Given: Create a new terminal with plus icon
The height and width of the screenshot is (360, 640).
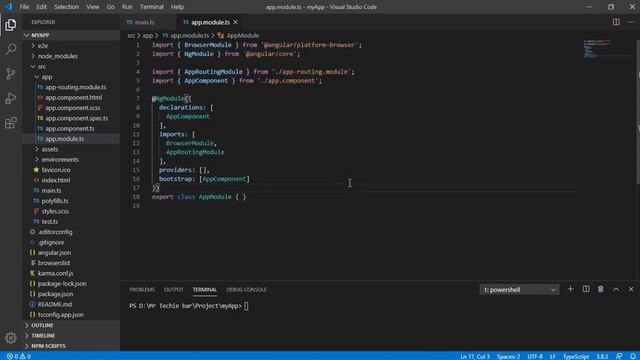Looking at the screenshot, I should [x=570, y=289].
